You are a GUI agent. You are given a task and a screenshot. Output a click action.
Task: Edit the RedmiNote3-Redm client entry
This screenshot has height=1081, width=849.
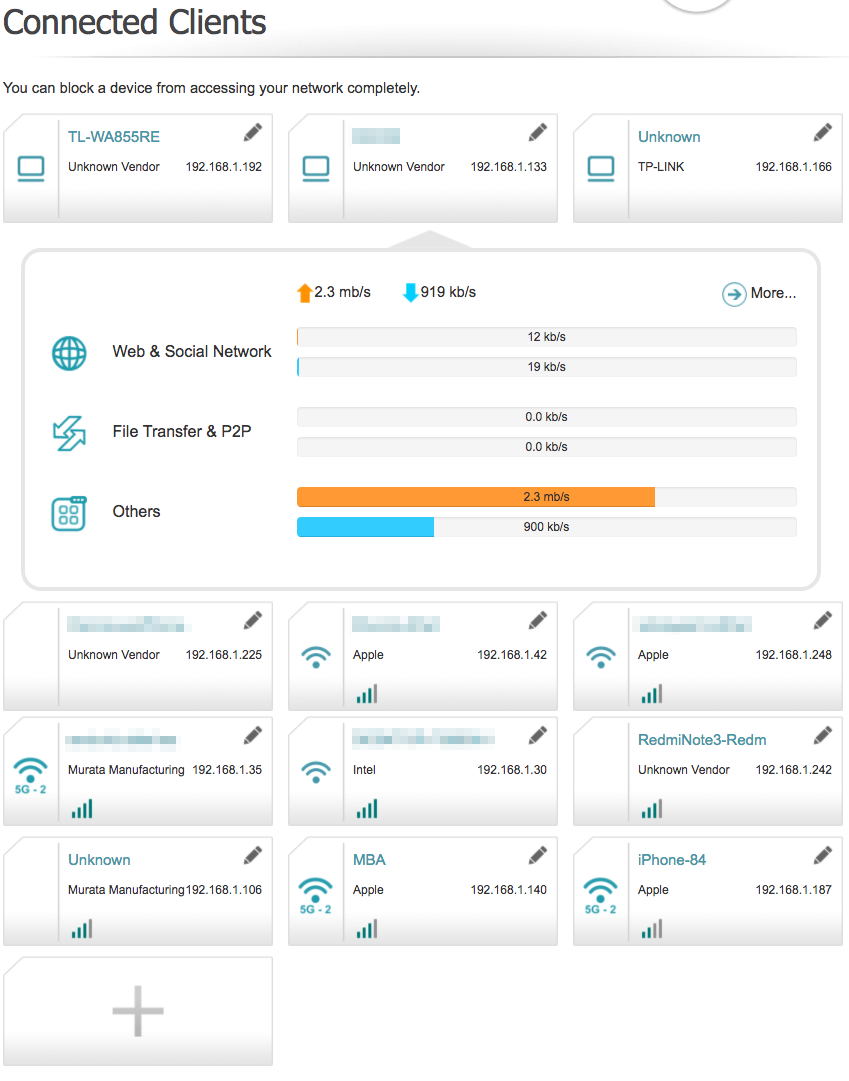point(823,736)
